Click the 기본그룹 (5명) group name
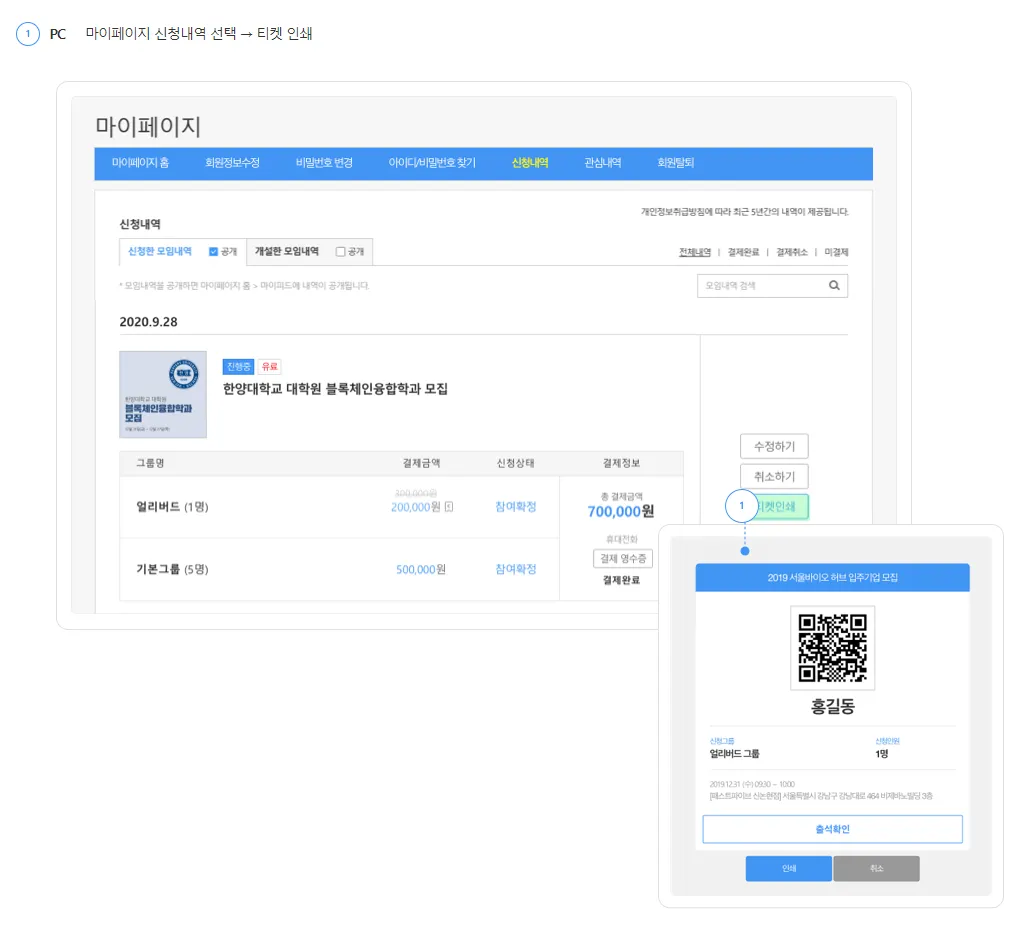 (172, 569)
